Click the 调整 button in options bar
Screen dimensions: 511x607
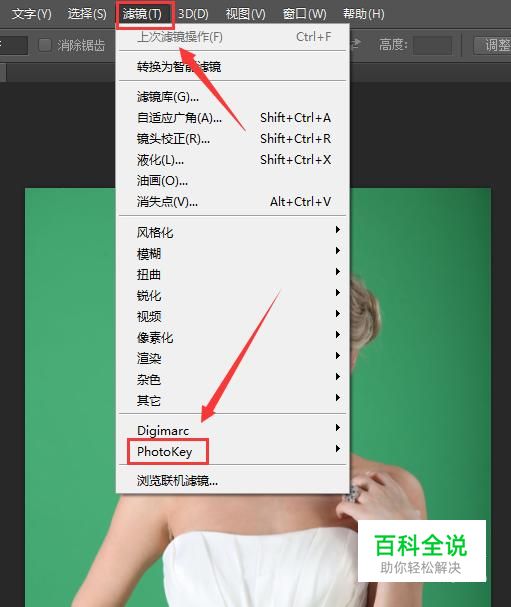point(492,45)
